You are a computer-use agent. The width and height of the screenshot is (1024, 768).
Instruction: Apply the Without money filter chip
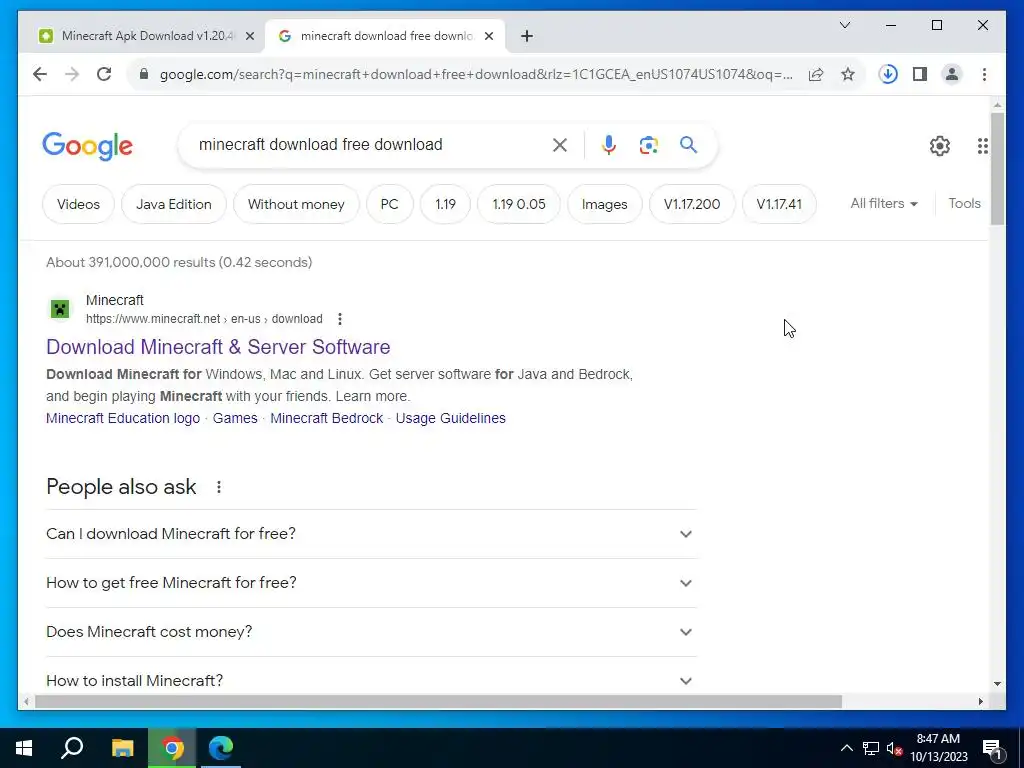pyautogui.click(x=296, y=204)
